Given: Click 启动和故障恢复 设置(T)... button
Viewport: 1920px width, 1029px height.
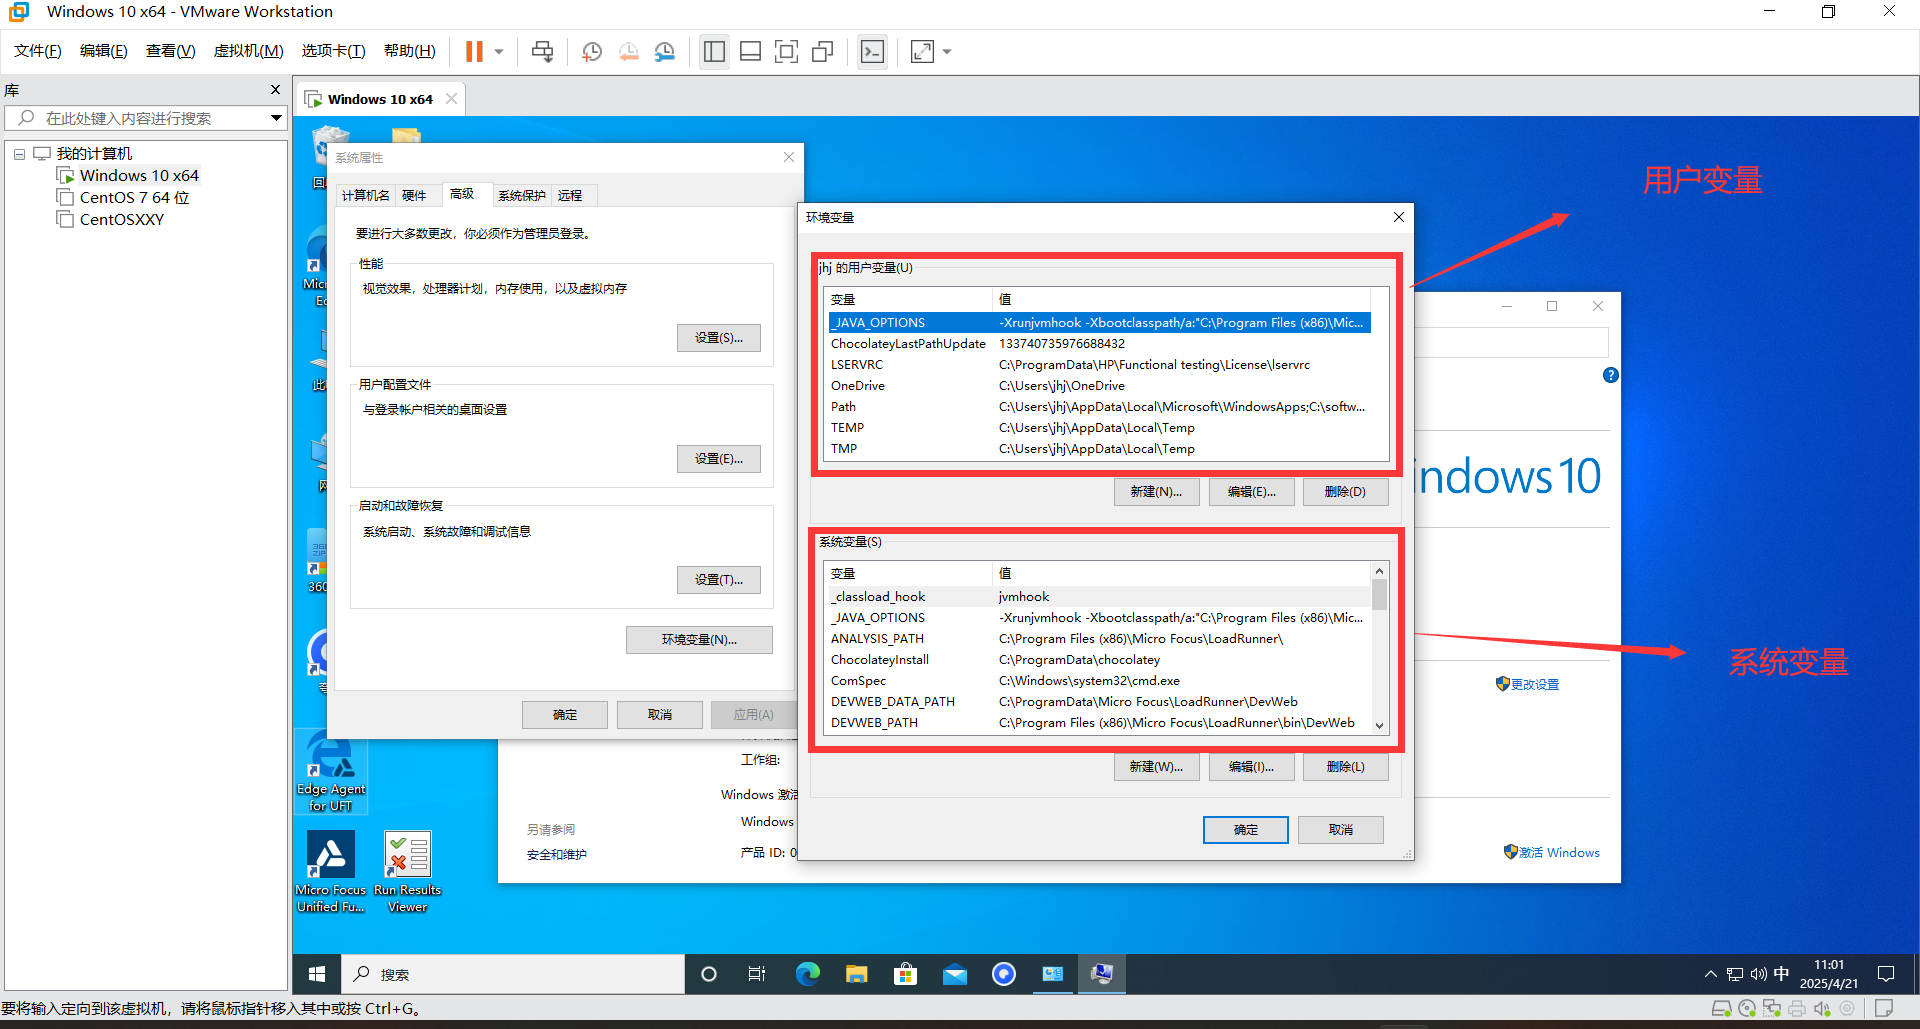Looking at the screenshot, I should pyautogui.click(x=718, y=580).
